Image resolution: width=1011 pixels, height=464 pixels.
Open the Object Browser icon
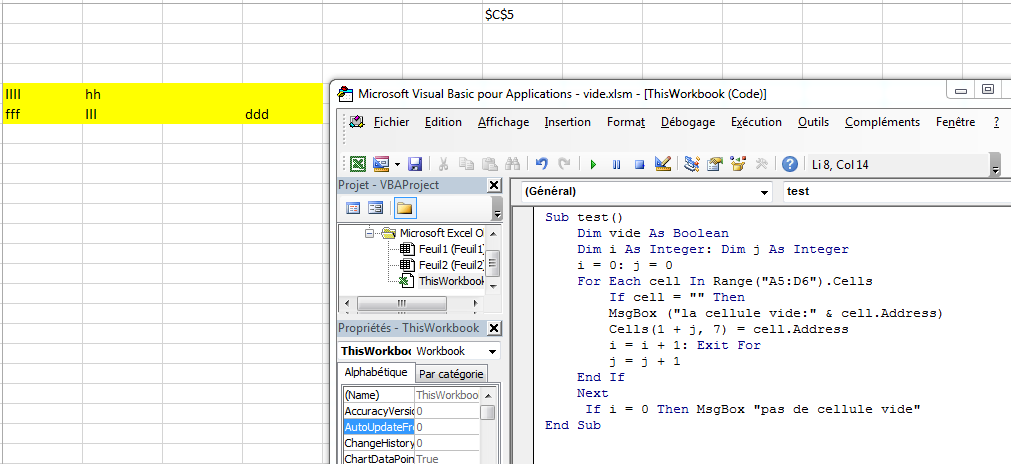738,164
